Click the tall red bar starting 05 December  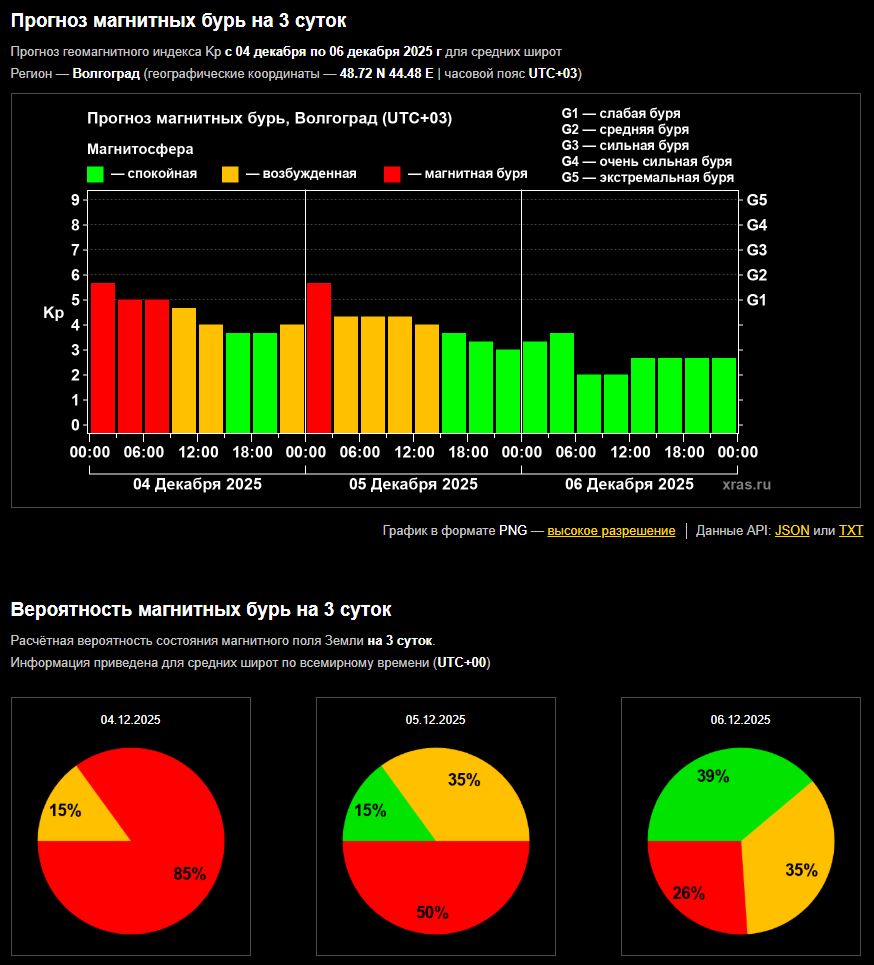click(319, 355)
